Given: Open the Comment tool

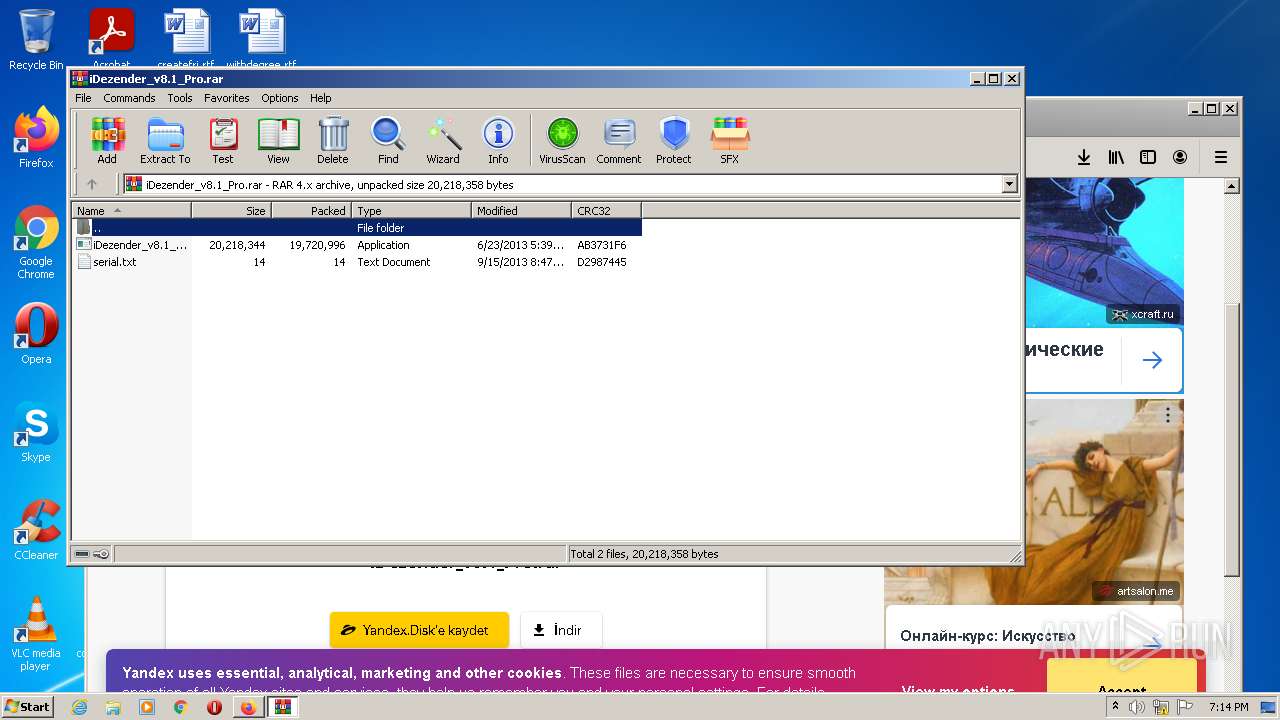Looking at the screenshot, I should pyautogui.click(x=619, y=140).
